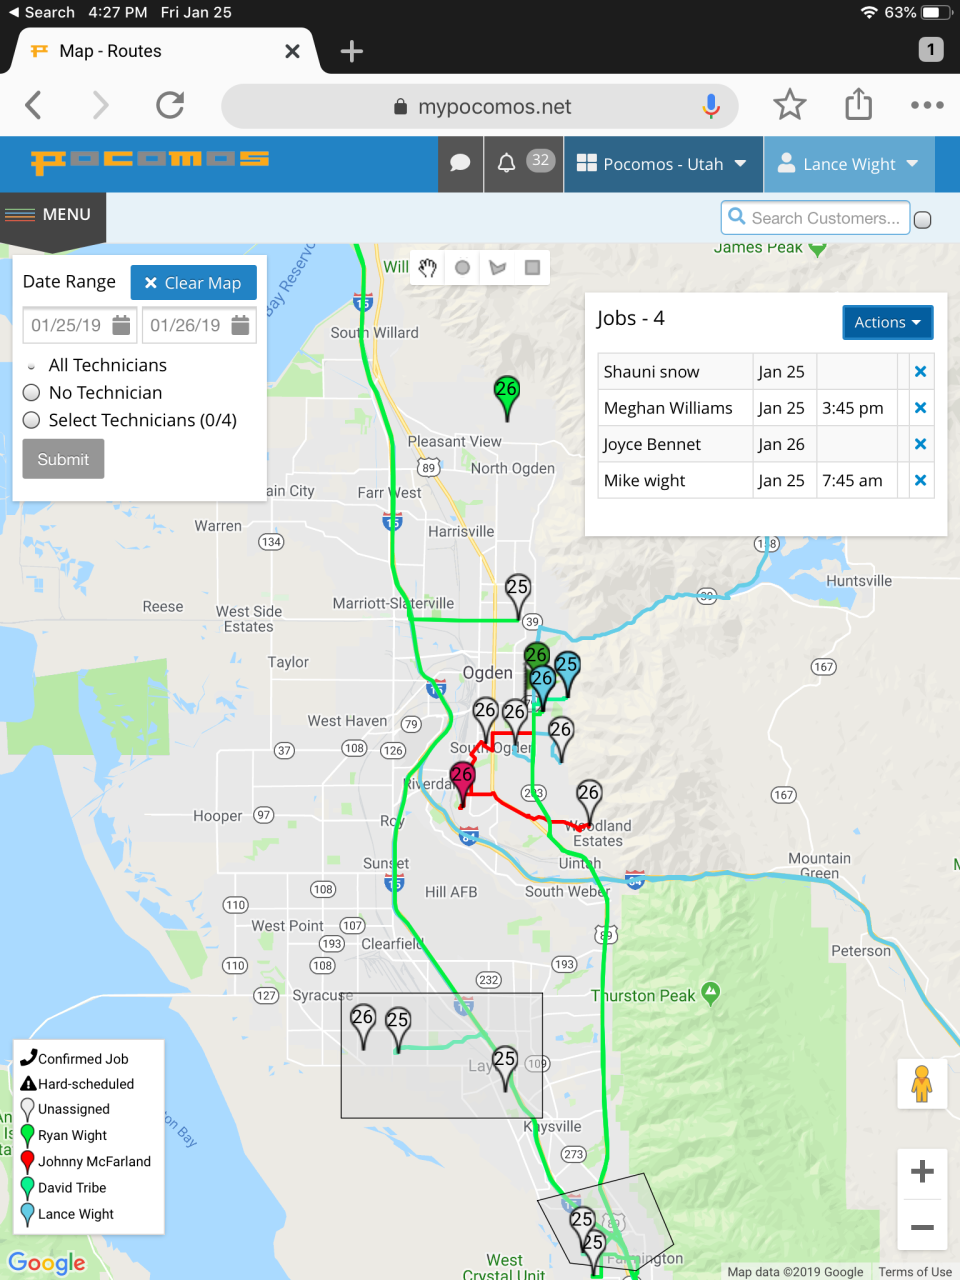Select the hand pan map tool
Screen dimensions: 960x1280
click(428, 267)
